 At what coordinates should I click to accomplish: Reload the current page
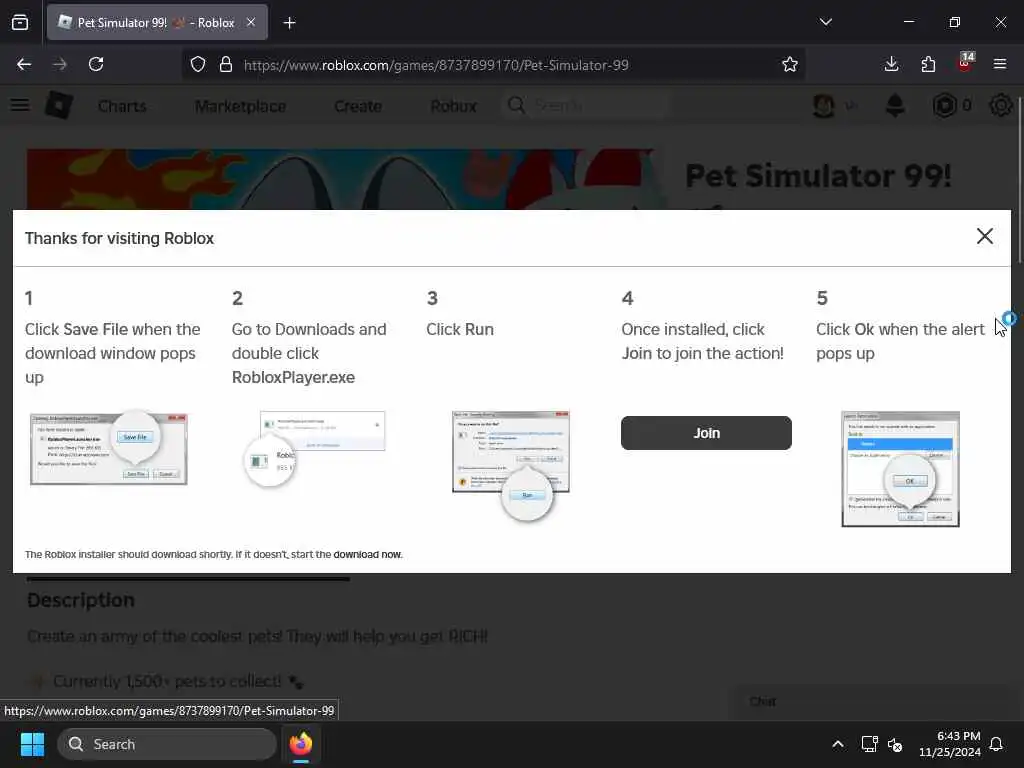pyautogui.click(x=96, y=65)
